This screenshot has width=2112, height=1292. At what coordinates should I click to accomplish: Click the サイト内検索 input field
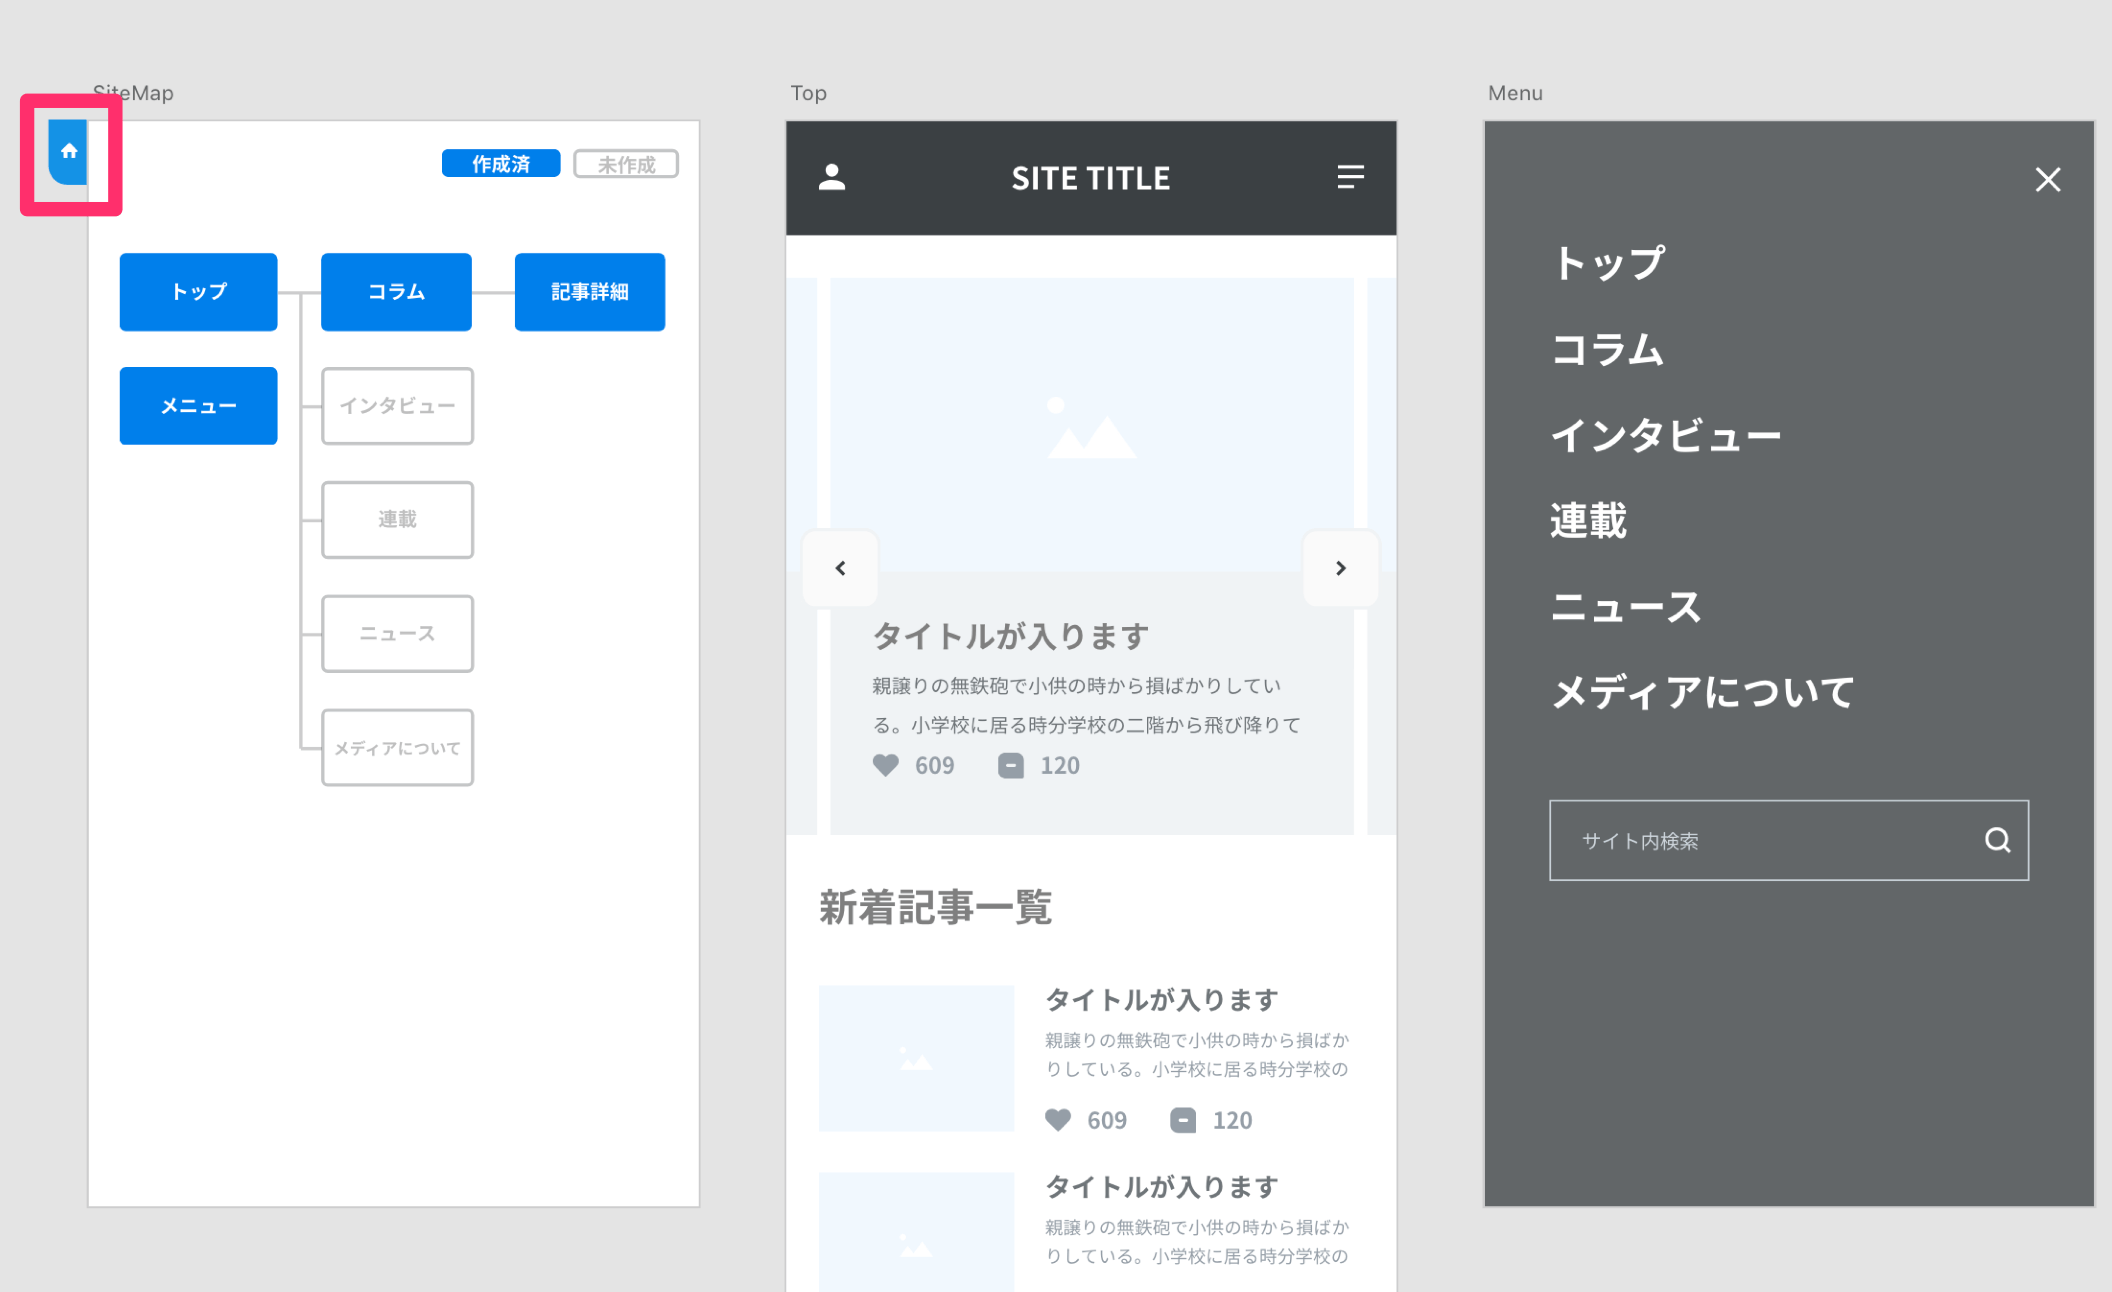pyautogui.click(x=1788, y=841)
